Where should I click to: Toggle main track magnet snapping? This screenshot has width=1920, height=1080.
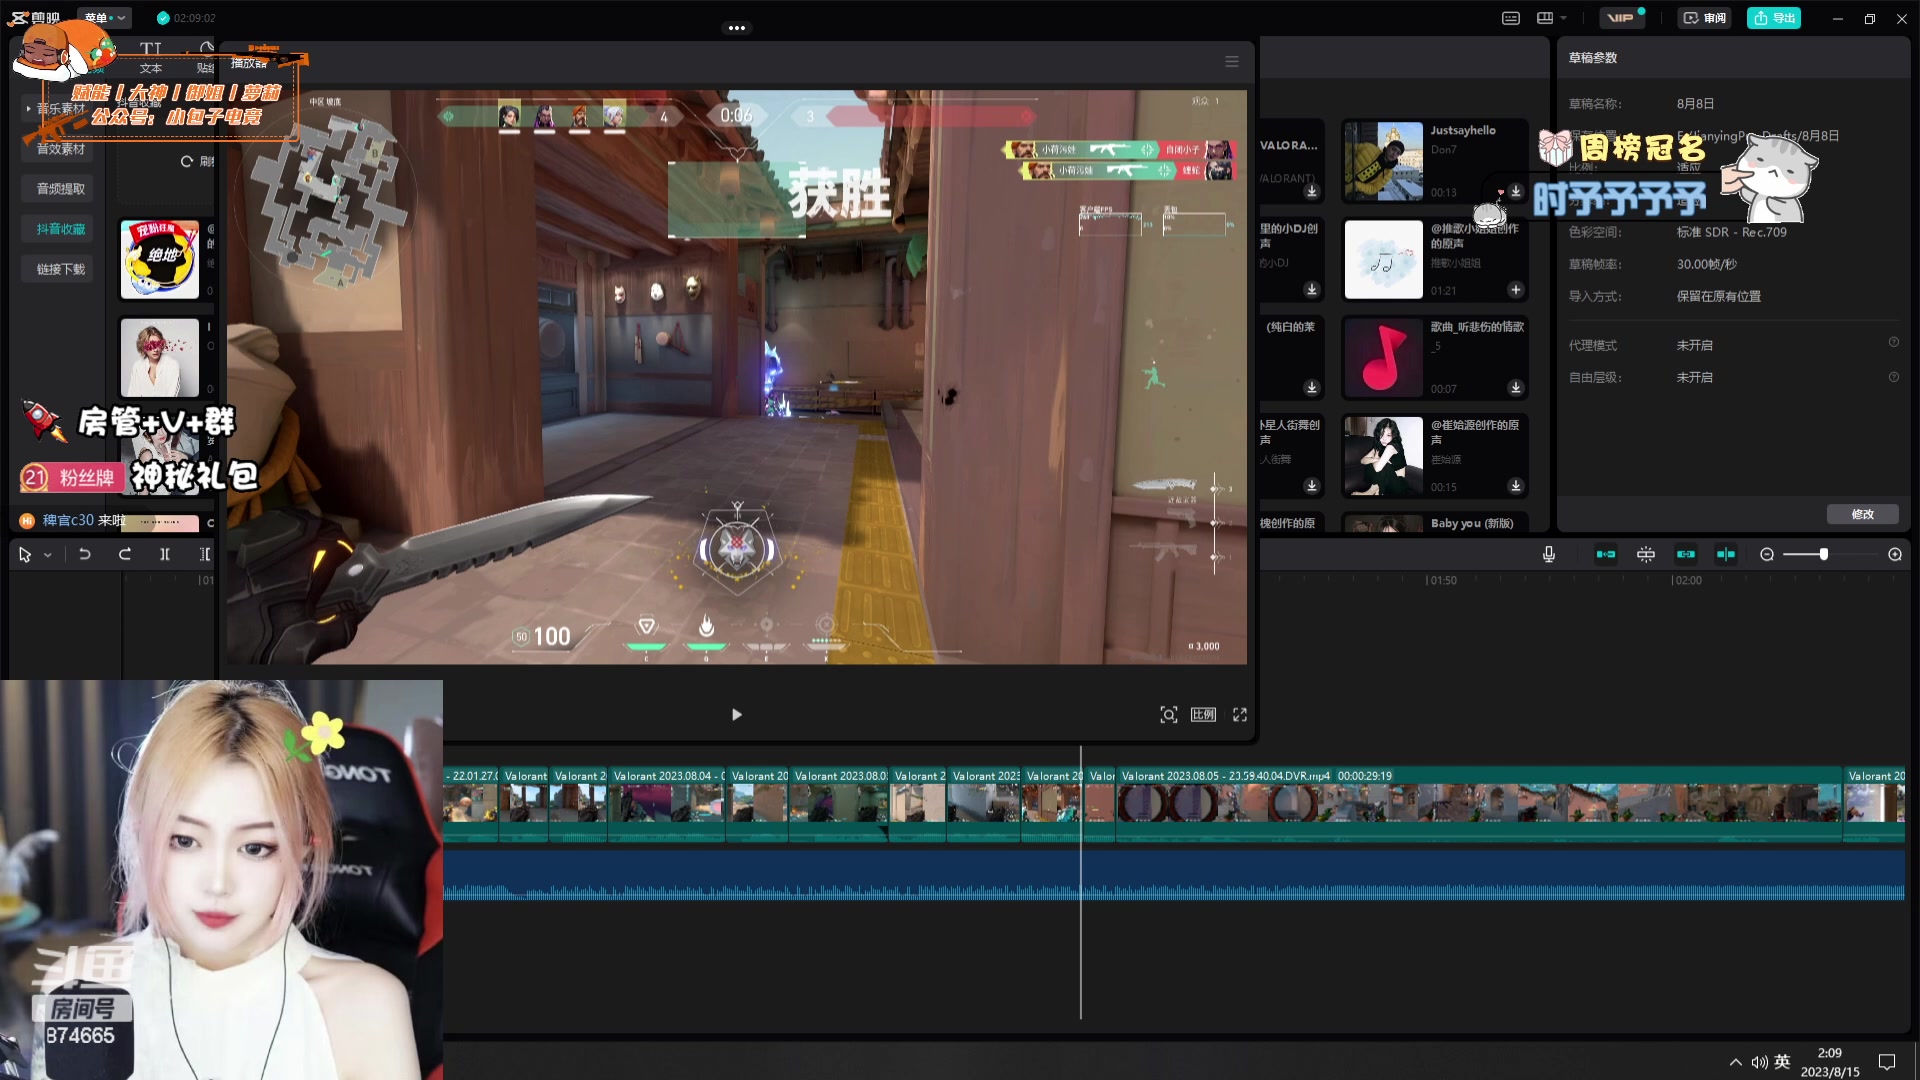coord(1606,554)
